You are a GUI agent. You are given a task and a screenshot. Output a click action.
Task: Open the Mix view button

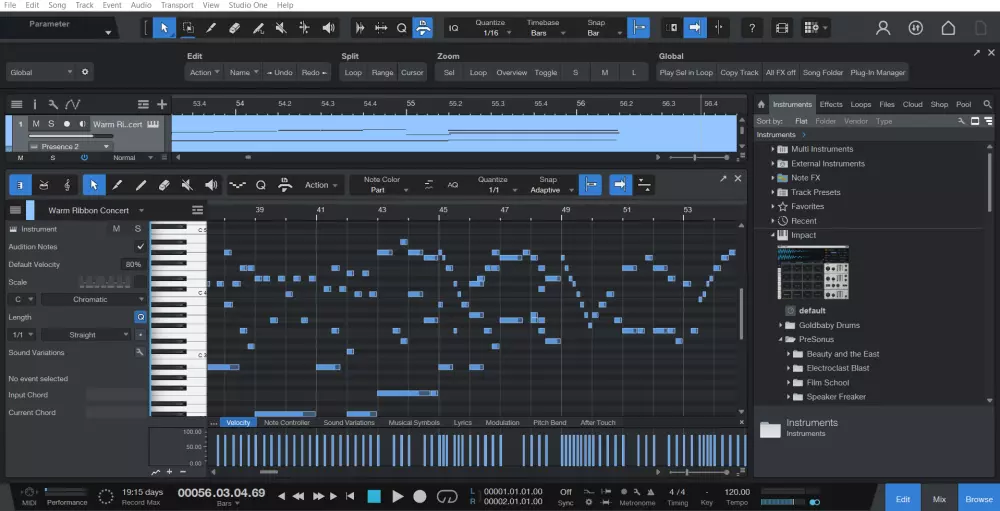pos(939,498)
